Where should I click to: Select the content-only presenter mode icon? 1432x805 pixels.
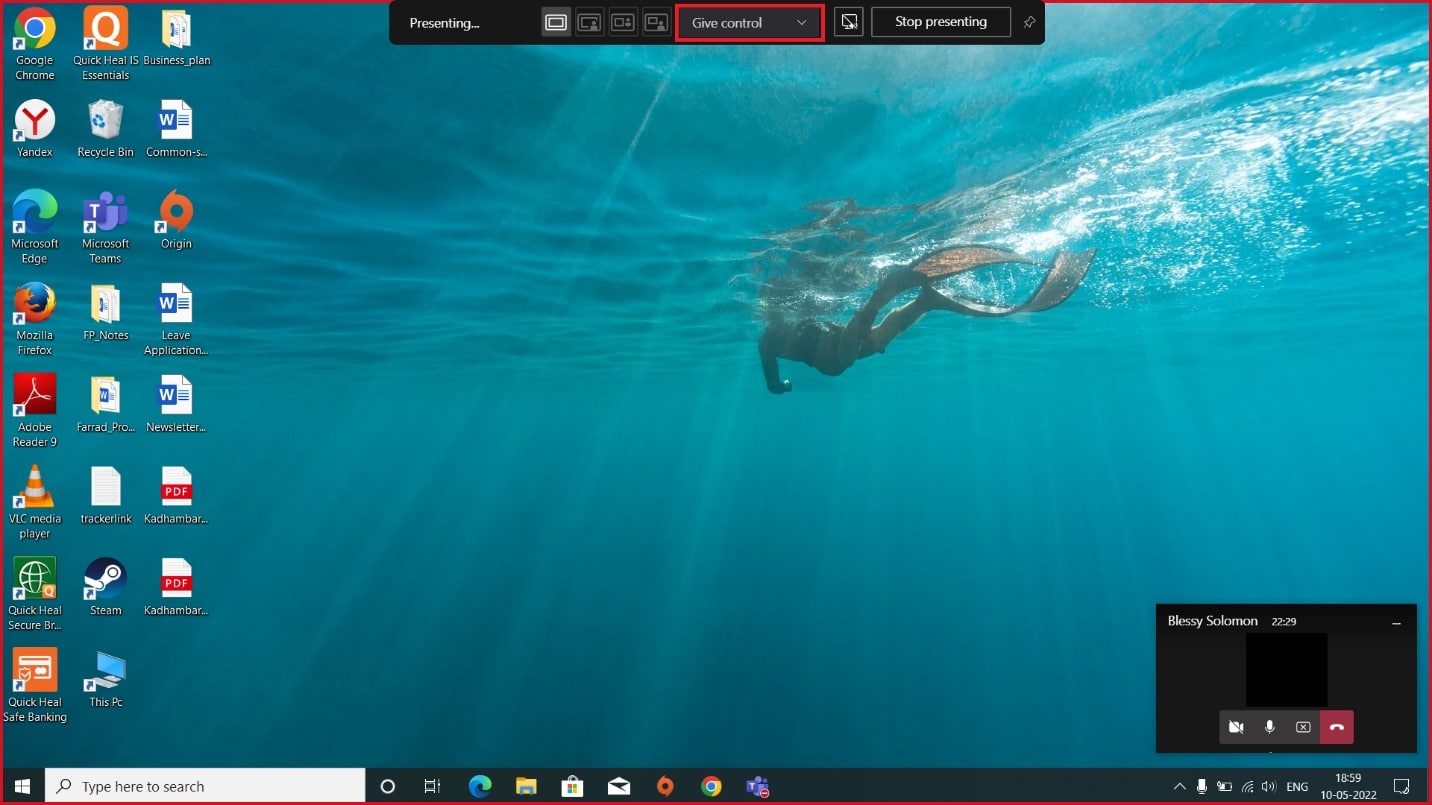coord(556,22)
